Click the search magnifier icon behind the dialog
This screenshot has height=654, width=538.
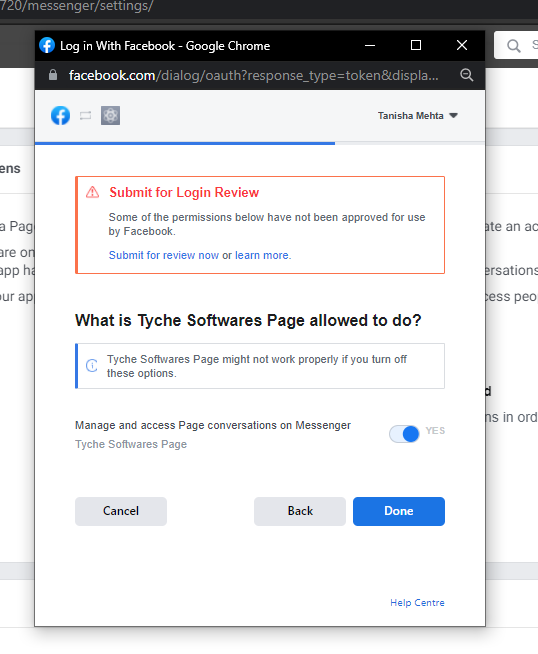[x=514, y=45]
